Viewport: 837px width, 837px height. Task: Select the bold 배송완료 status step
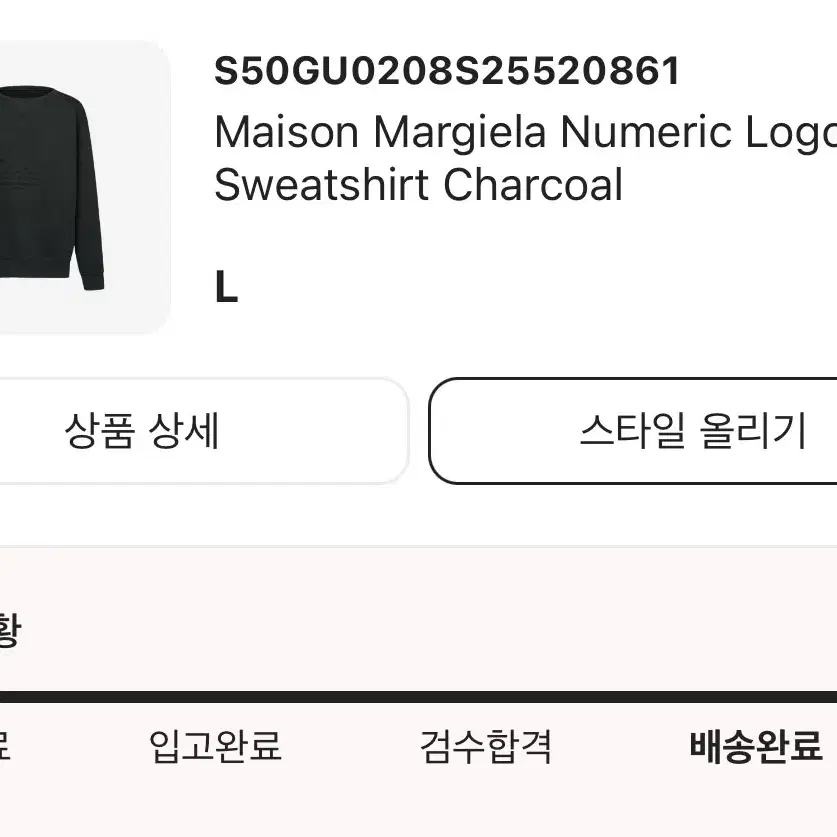(x=756, y=746)
